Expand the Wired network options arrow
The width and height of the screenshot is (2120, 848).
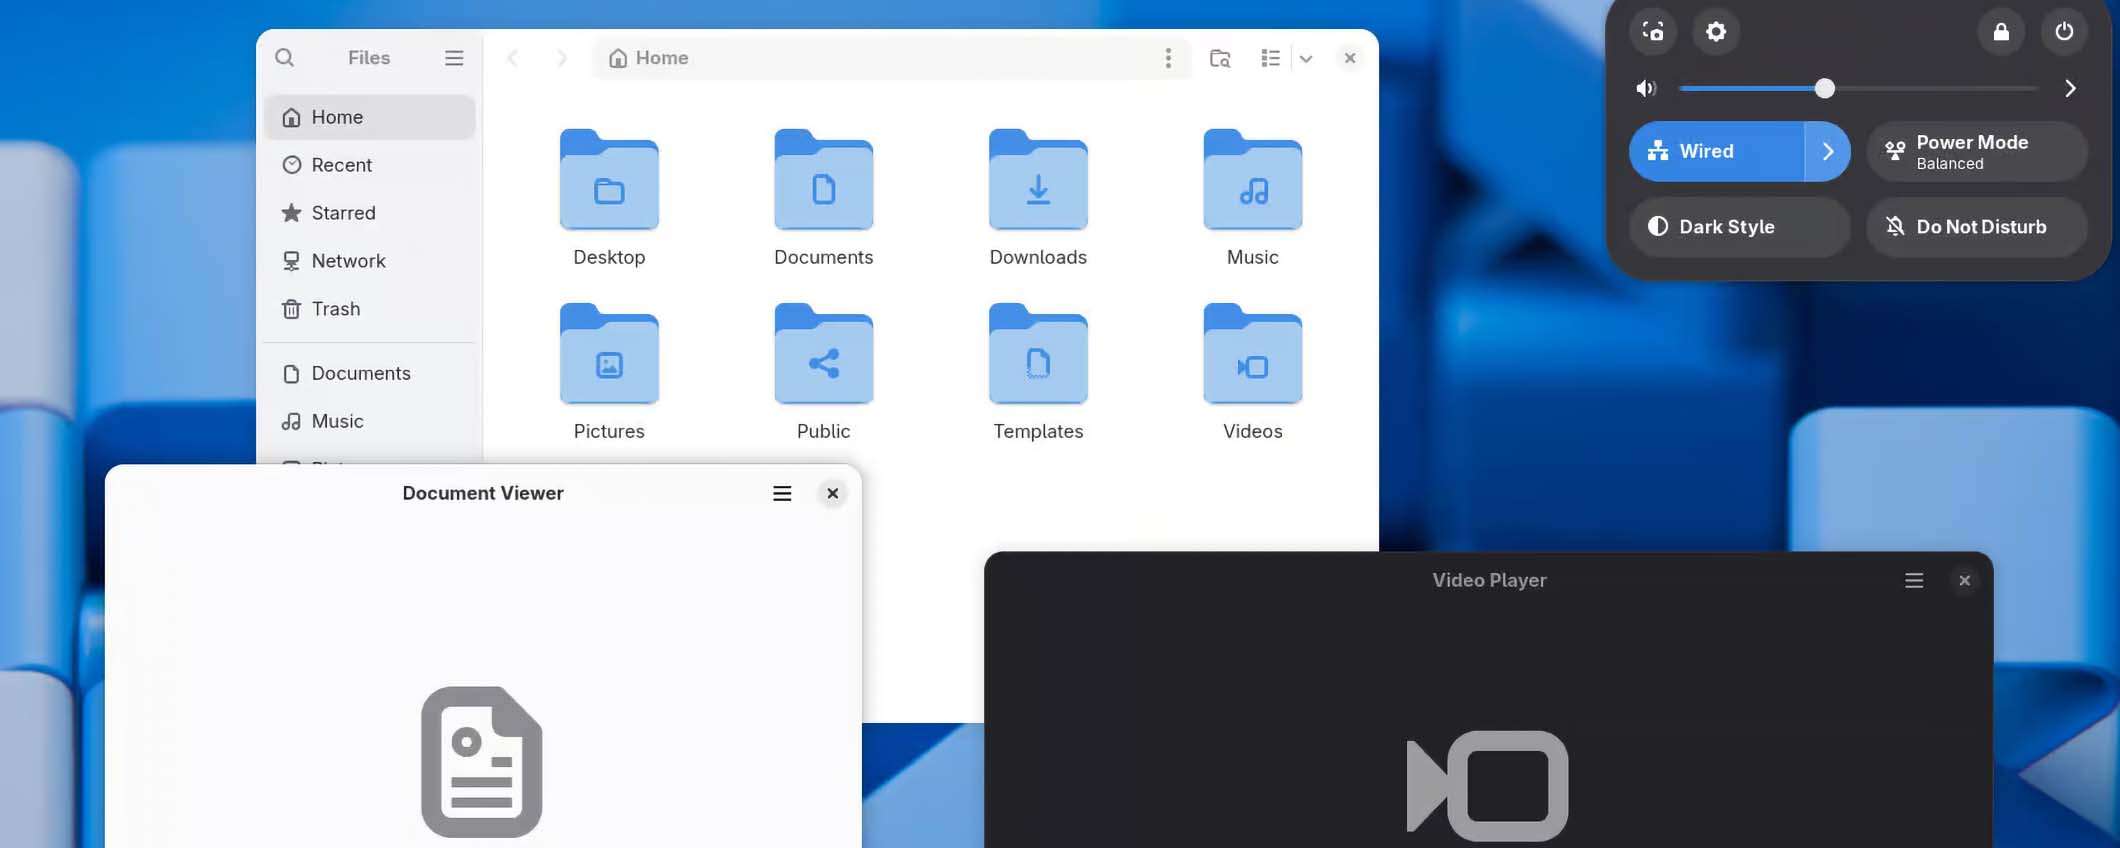pos(1828,152)
